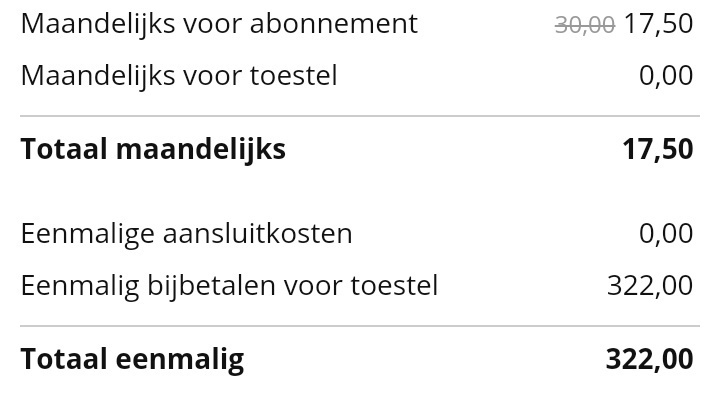Select the bold 322,00 one-time total
This screenshot has width=720, height=401.
tap(649, 359)
